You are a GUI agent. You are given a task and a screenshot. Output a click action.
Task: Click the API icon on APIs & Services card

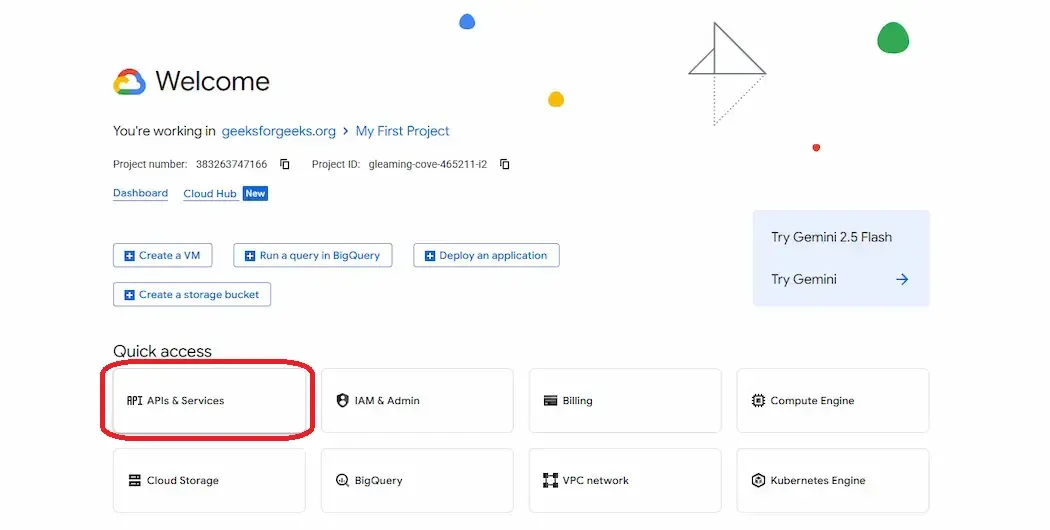(x=135, y=401)
